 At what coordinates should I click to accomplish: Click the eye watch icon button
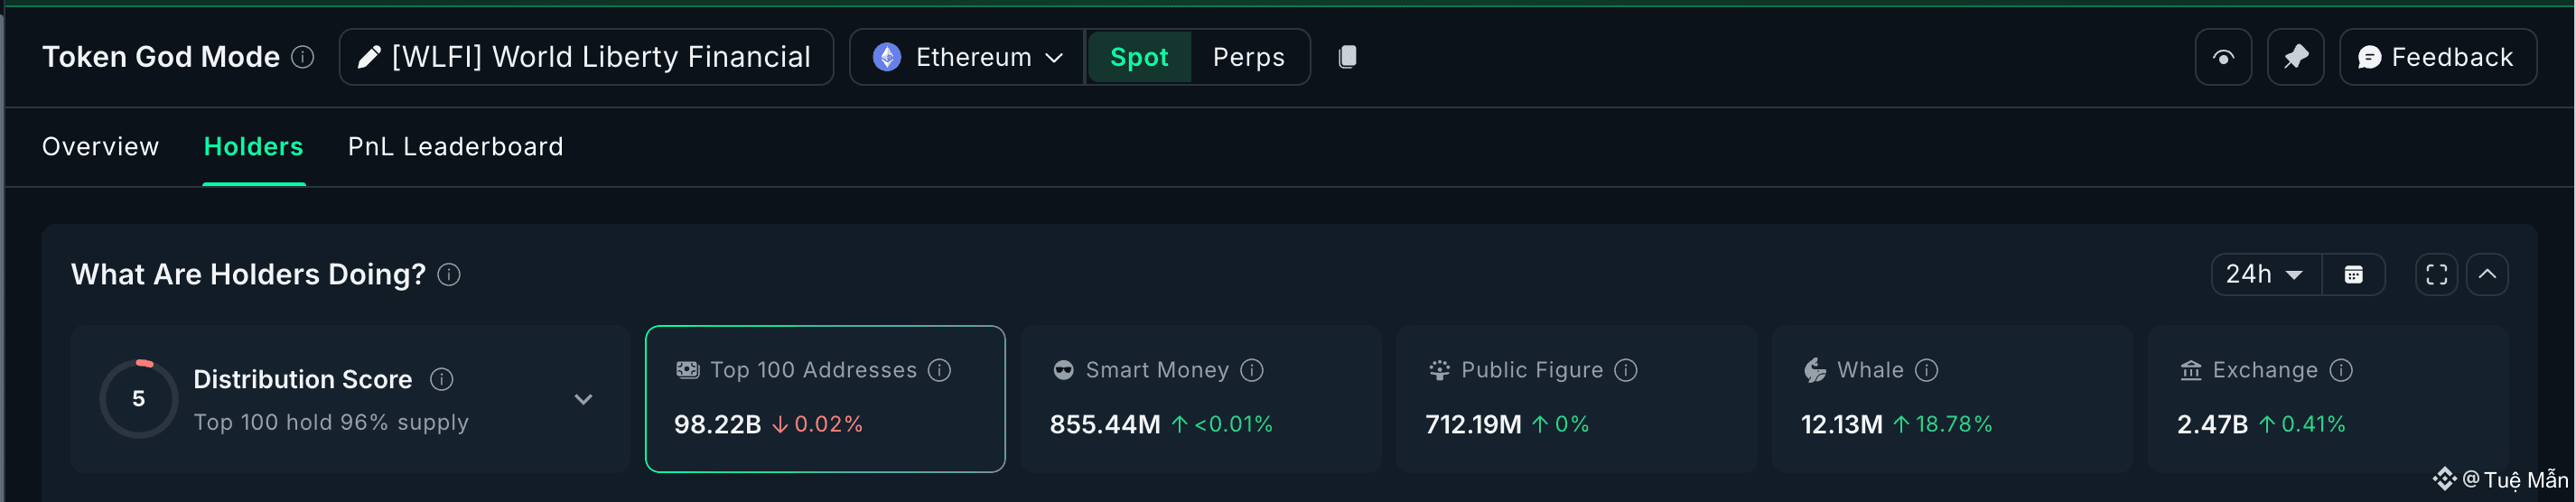point(2222,57)
